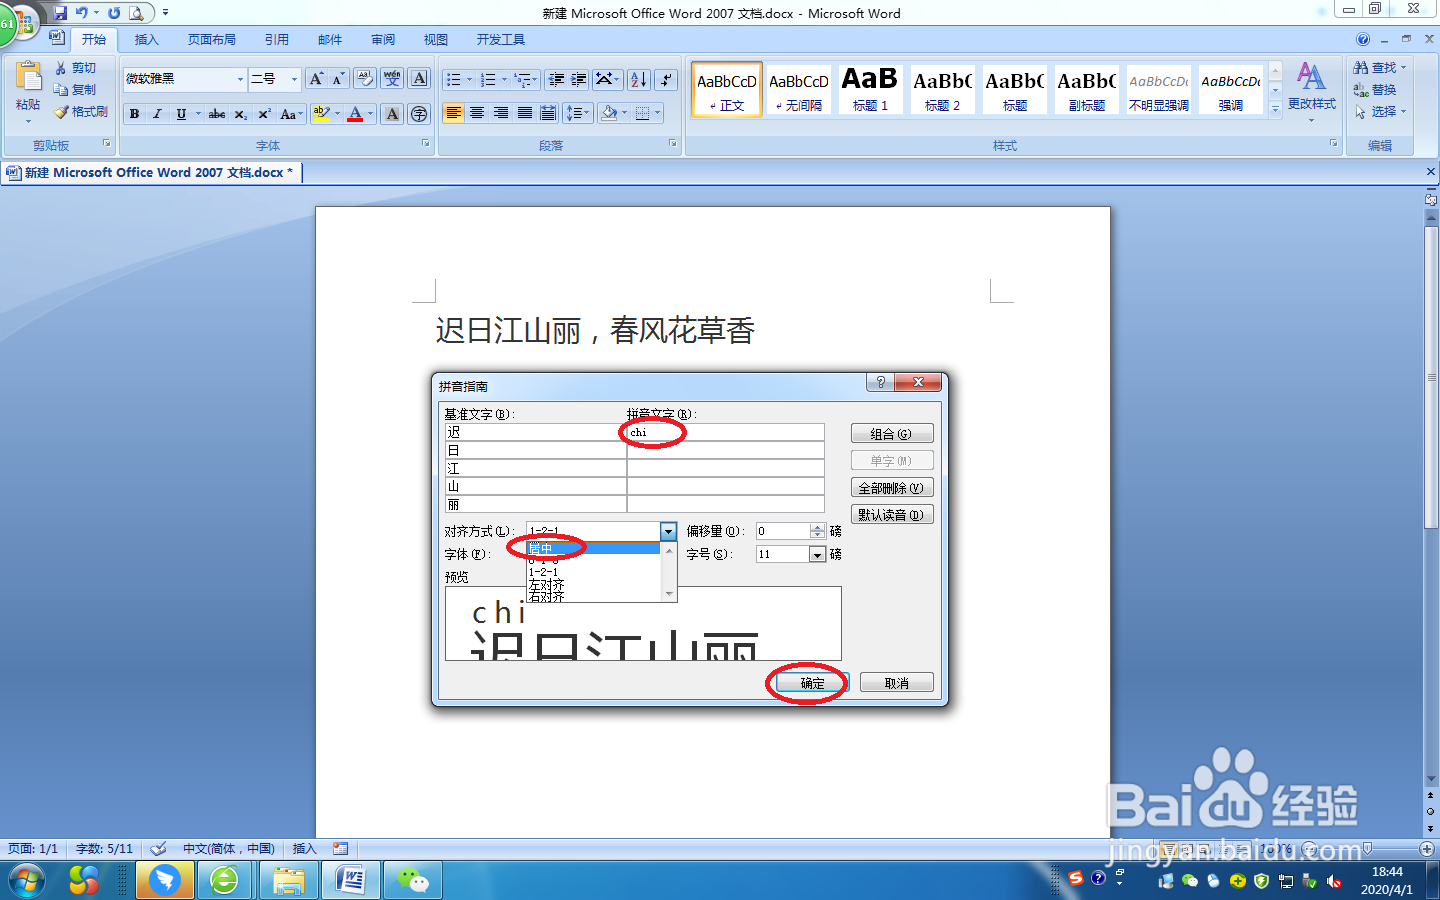The image size is (1440, 900).
Task: Switch to the 视图 ribbon tab
Action: 436,40
